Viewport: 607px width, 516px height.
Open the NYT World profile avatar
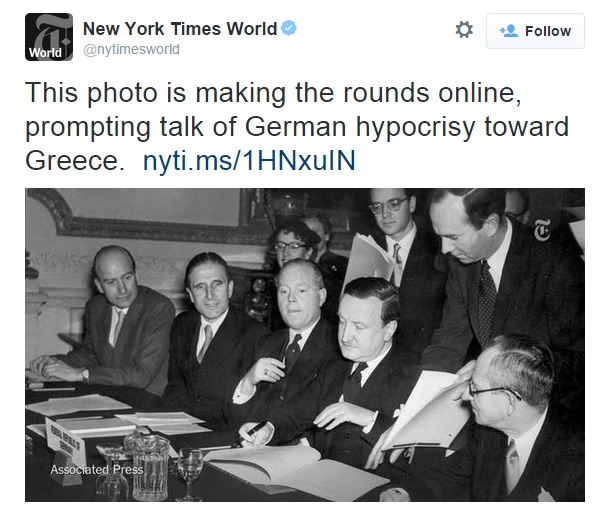click(x=49, y=37)
